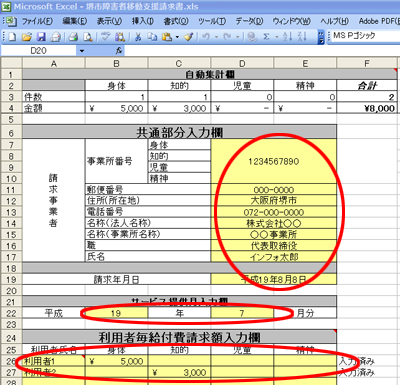Open the Paste options dropdown arrow
The image size is (400, 385).
pyautogui.click(x=177, y=37)
